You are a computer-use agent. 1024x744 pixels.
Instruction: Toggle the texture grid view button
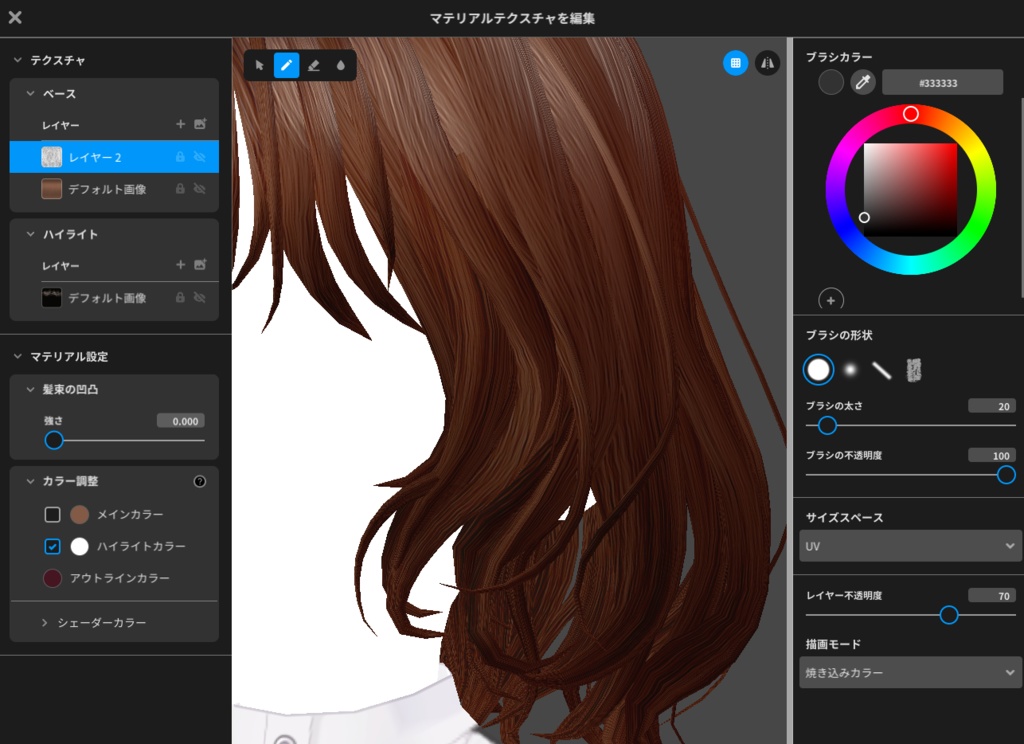pos(735,62)
